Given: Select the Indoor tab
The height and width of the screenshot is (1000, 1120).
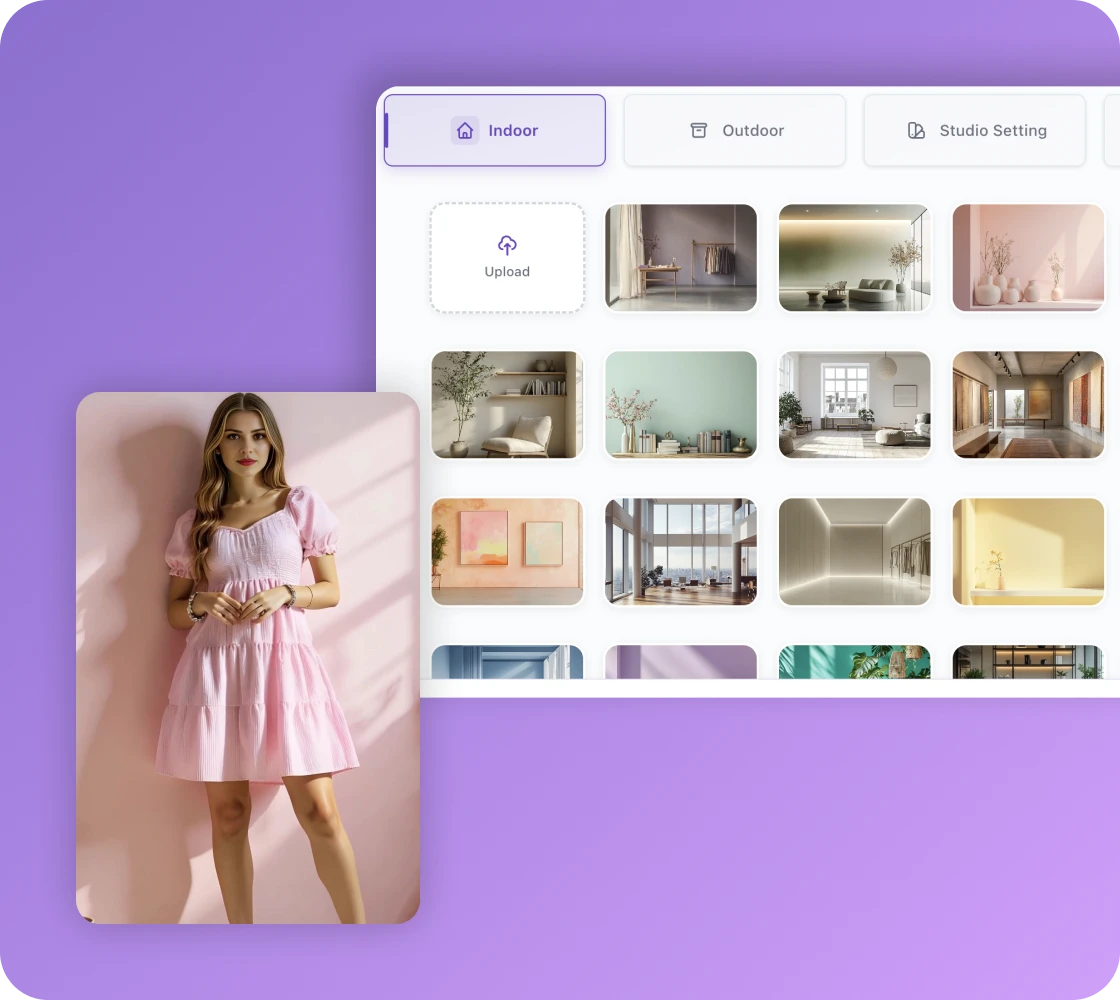Looking at the screenshot, I should (494, 130).
